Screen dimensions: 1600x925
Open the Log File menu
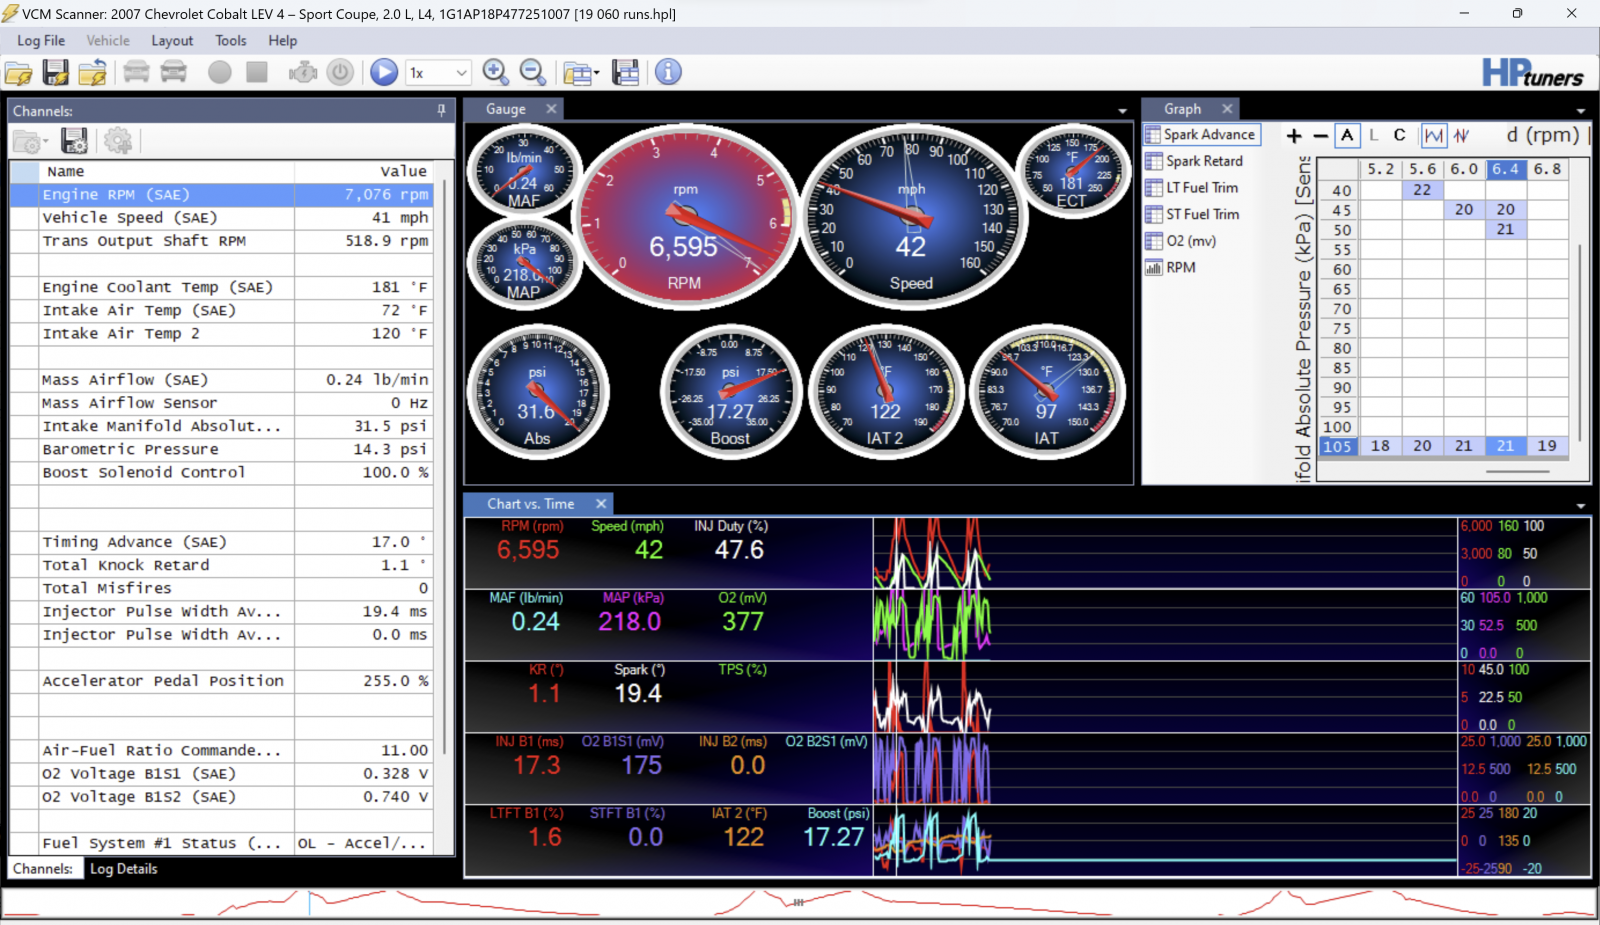coord(41,41)
